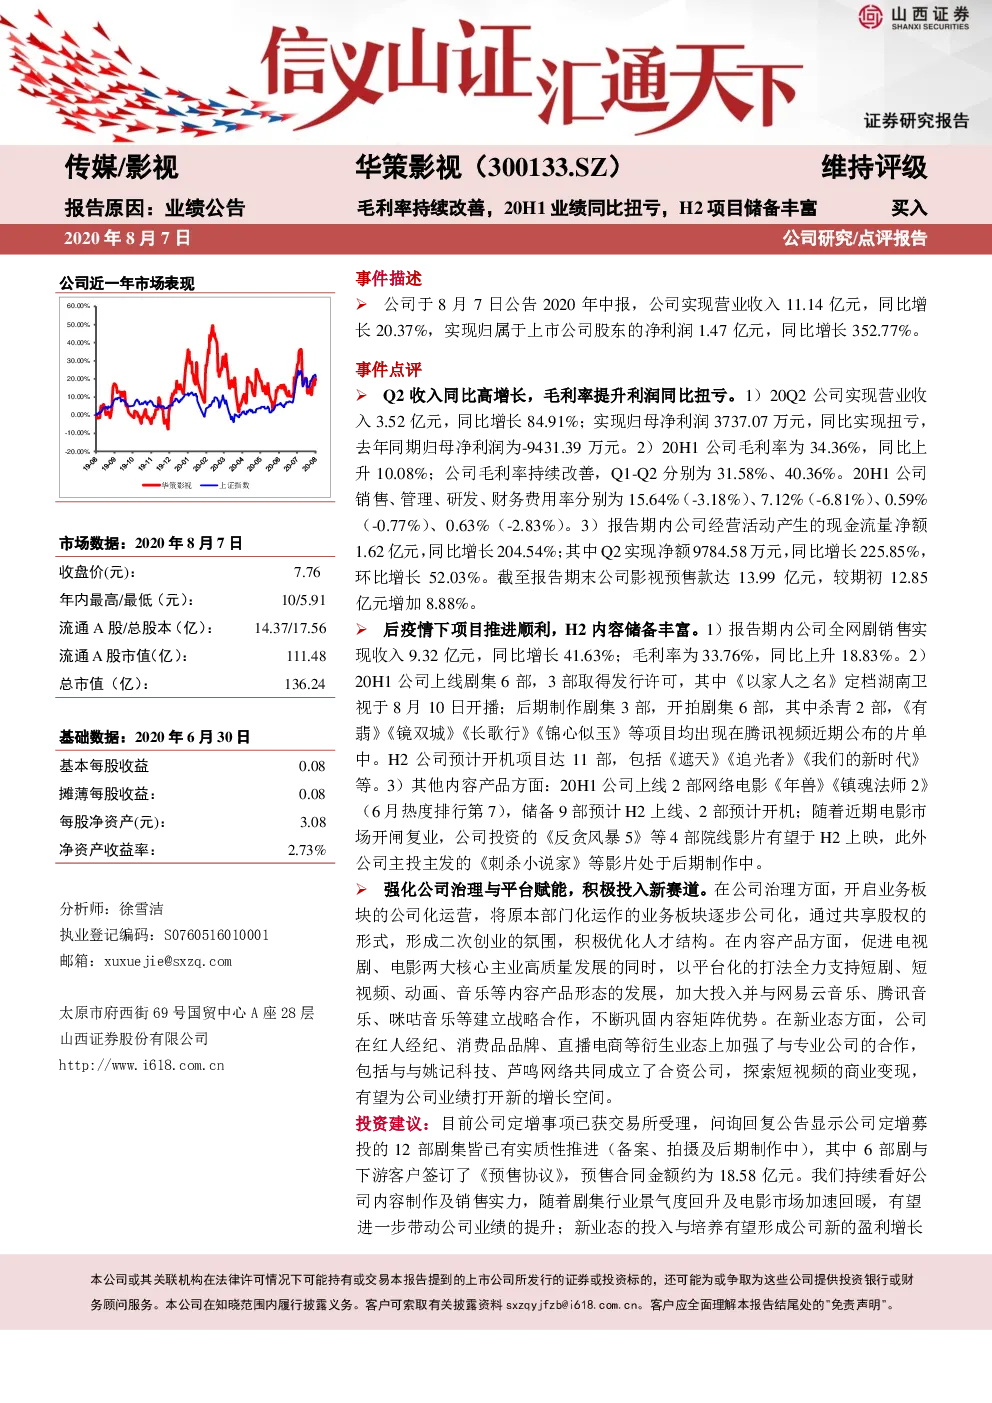Select the ROE value 2.73%
The width and height of the screenshot is (992, 1403).
click(x=307, y=850)
